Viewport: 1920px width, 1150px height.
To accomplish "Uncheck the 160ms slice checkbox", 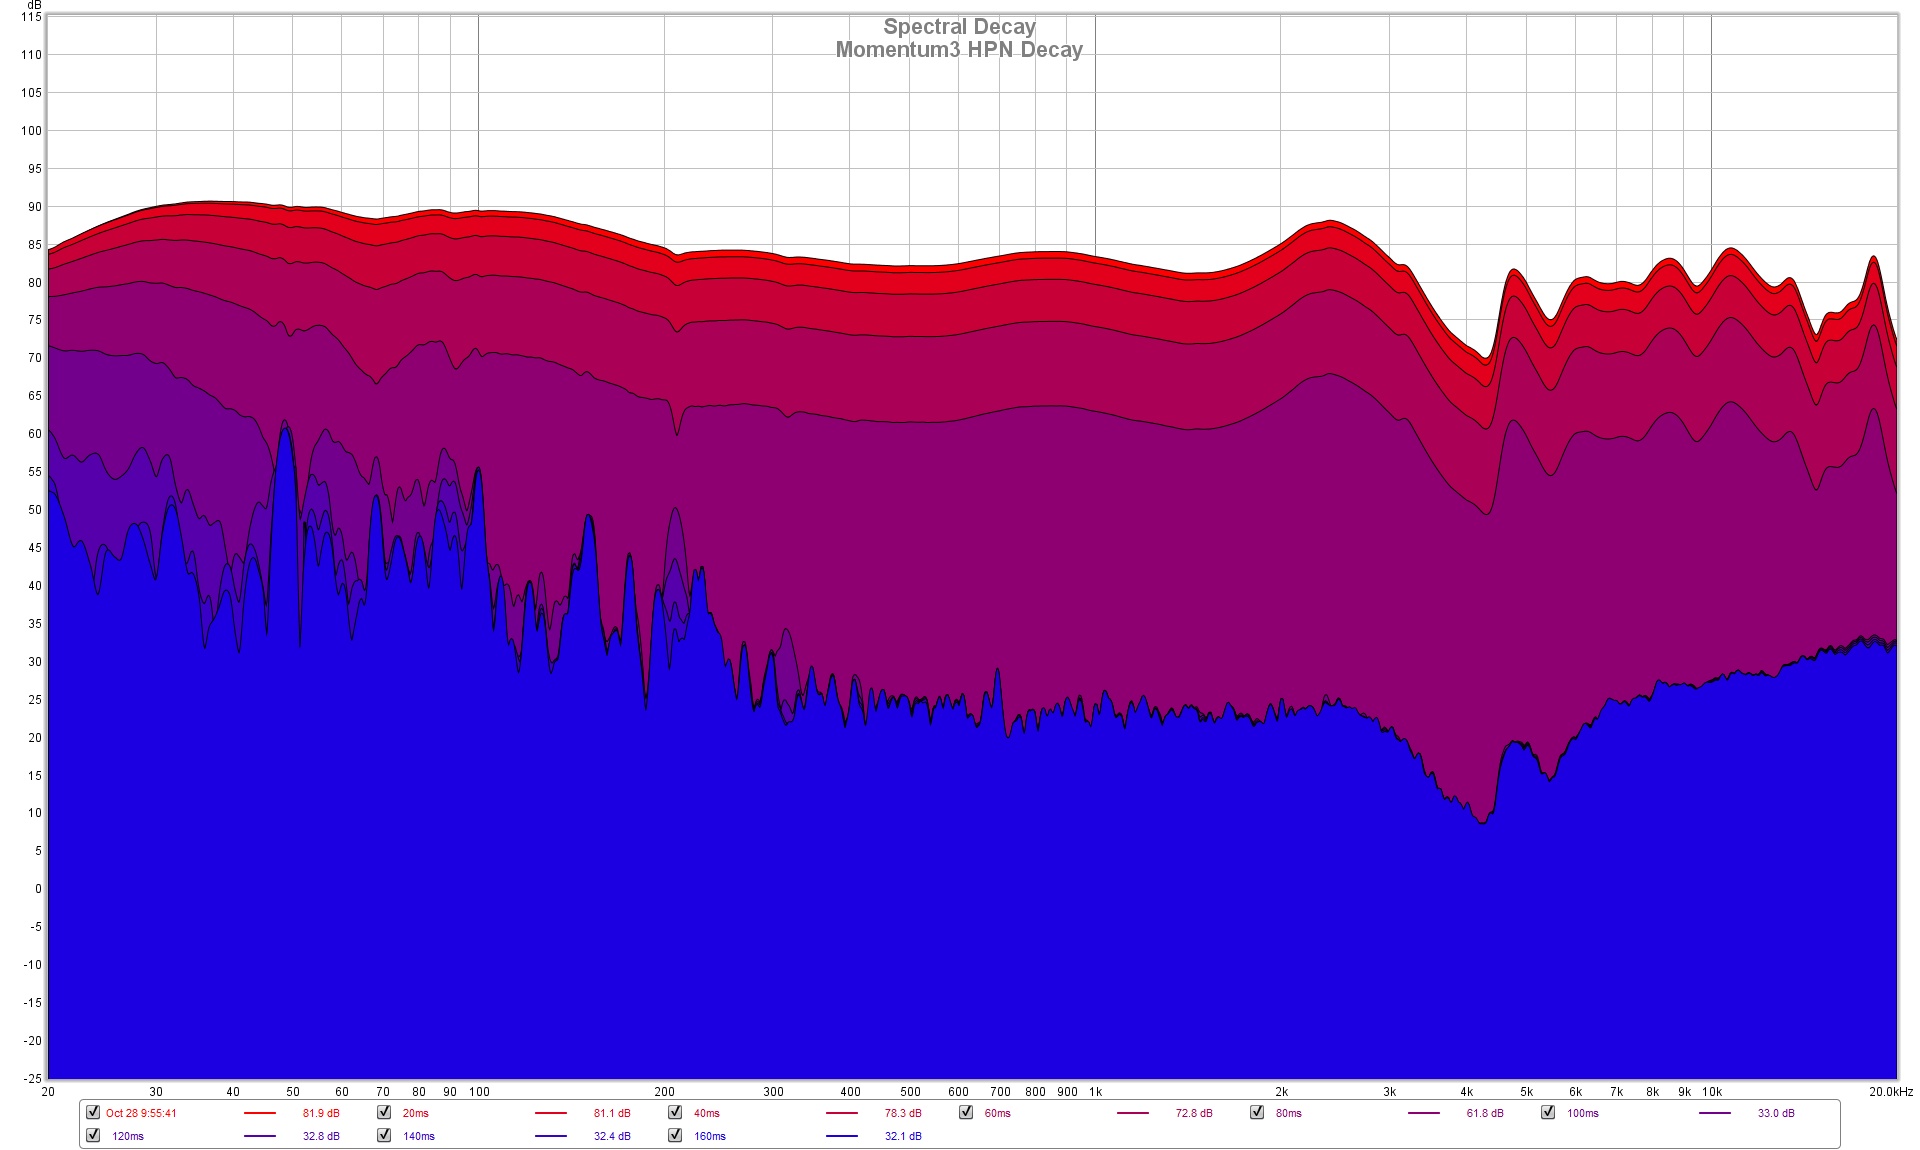I will pos(675,1135).
